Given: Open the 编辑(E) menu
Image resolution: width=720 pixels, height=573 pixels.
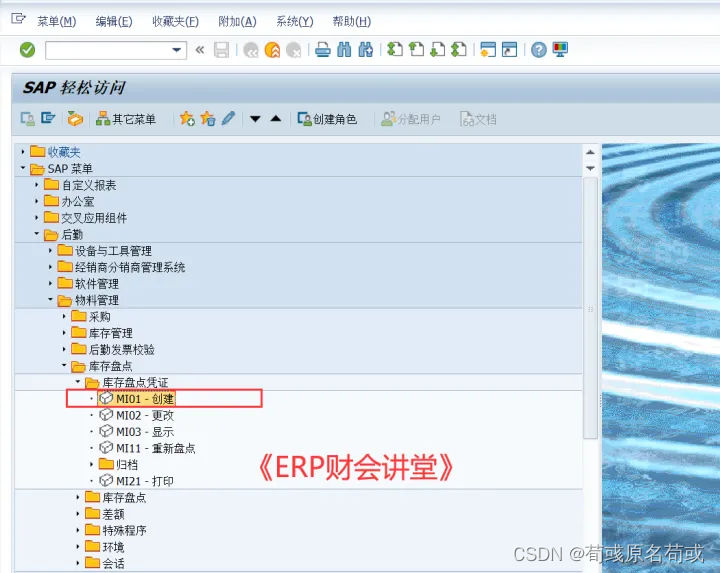Looking at the screenshot, I should (x=114, y=21).
